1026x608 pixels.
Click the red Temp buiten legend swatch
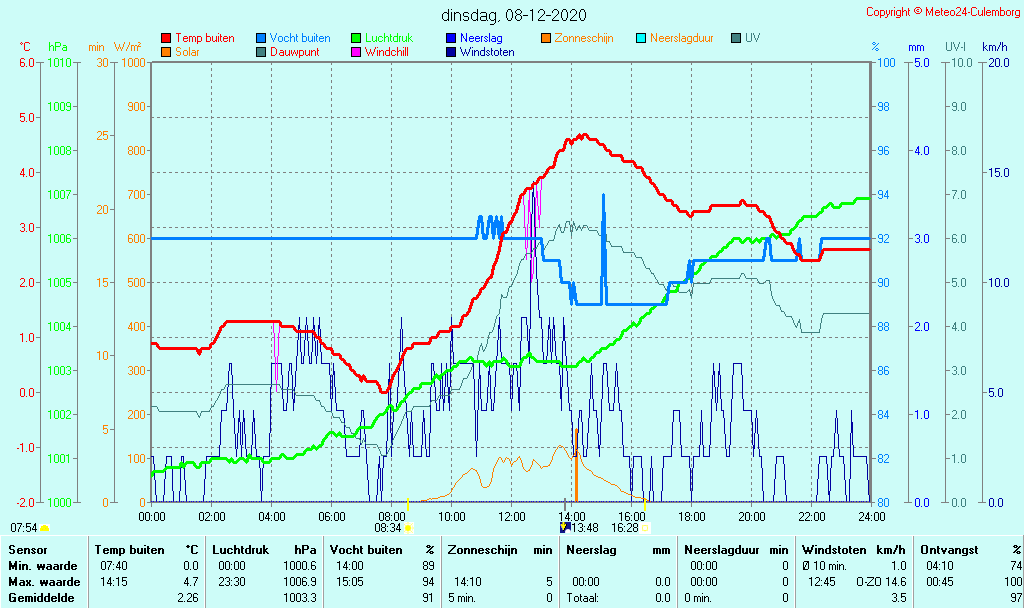coord(166,38)
